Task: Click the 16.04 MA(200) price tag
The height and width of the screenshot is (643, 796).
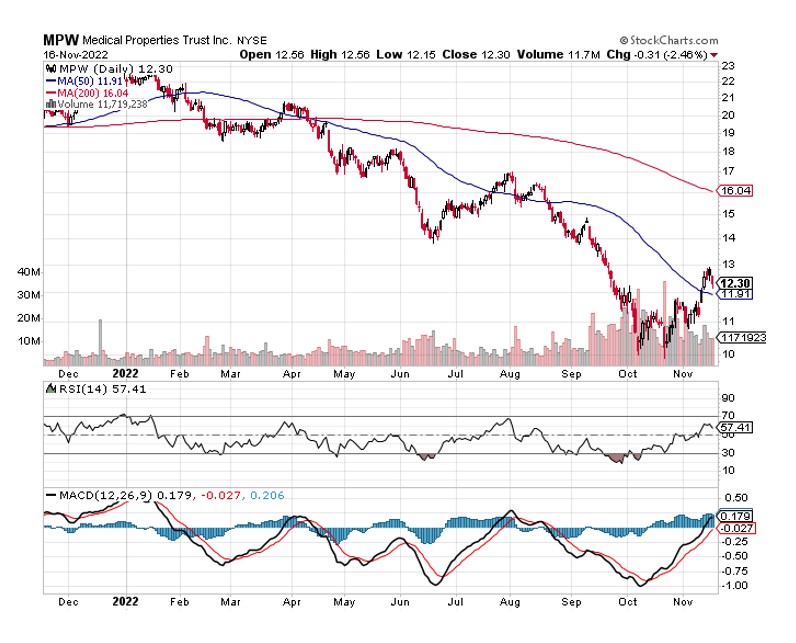Action: [734, 191]
